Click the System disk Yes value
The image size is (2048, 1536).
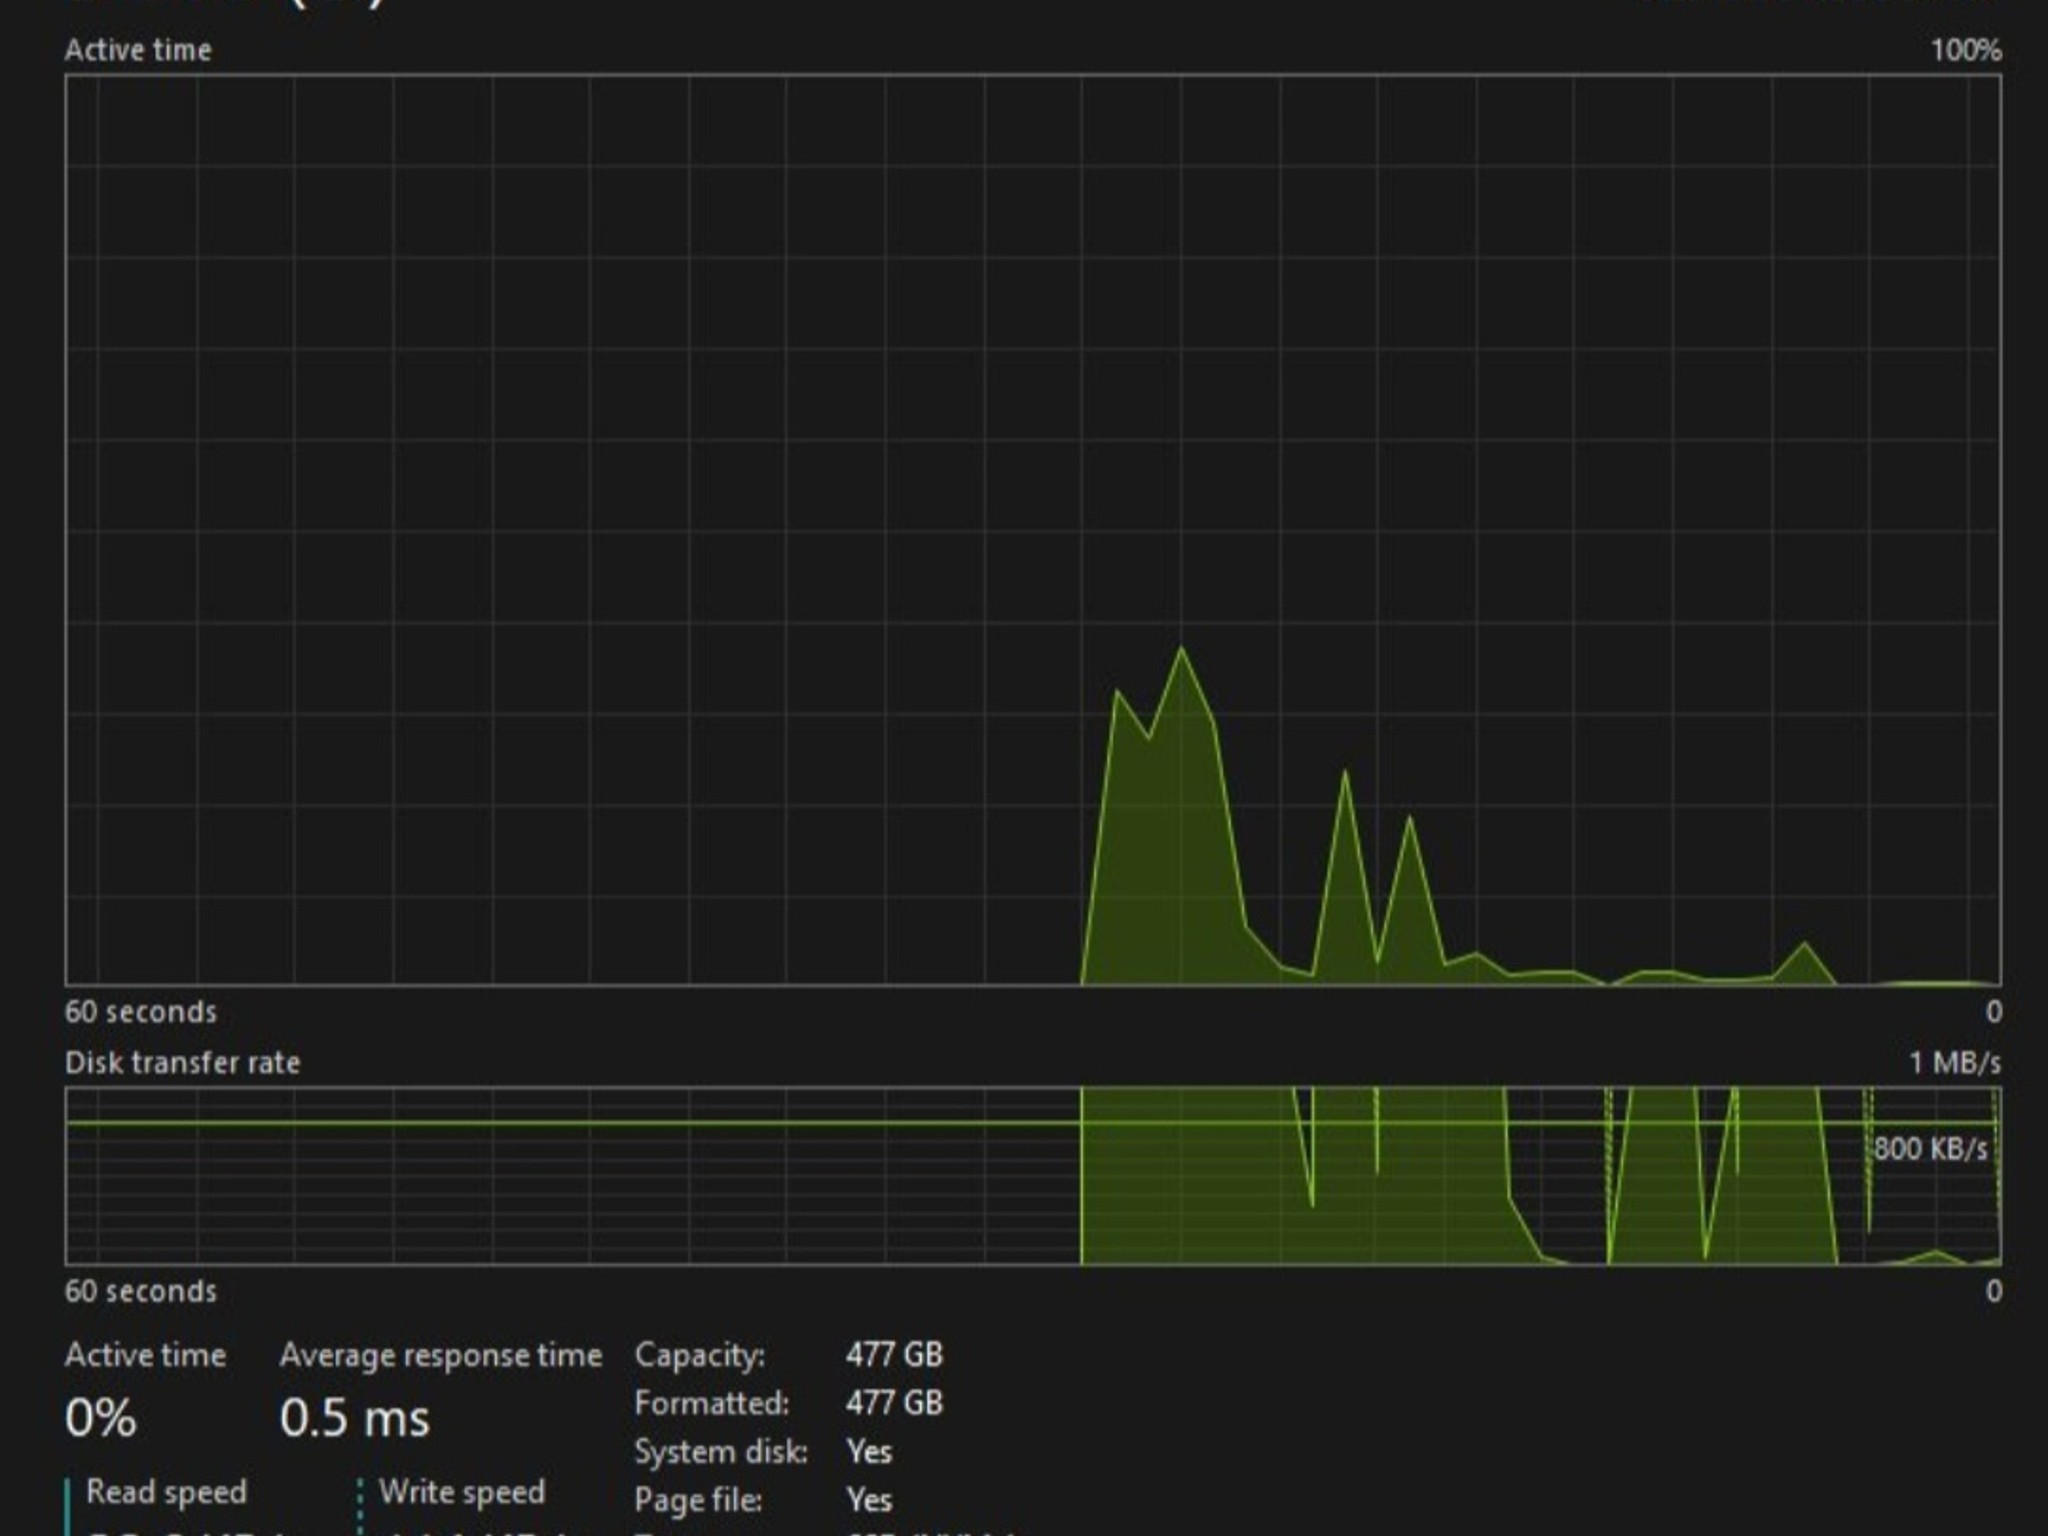pyautogui.click(x=869, y=1451)
